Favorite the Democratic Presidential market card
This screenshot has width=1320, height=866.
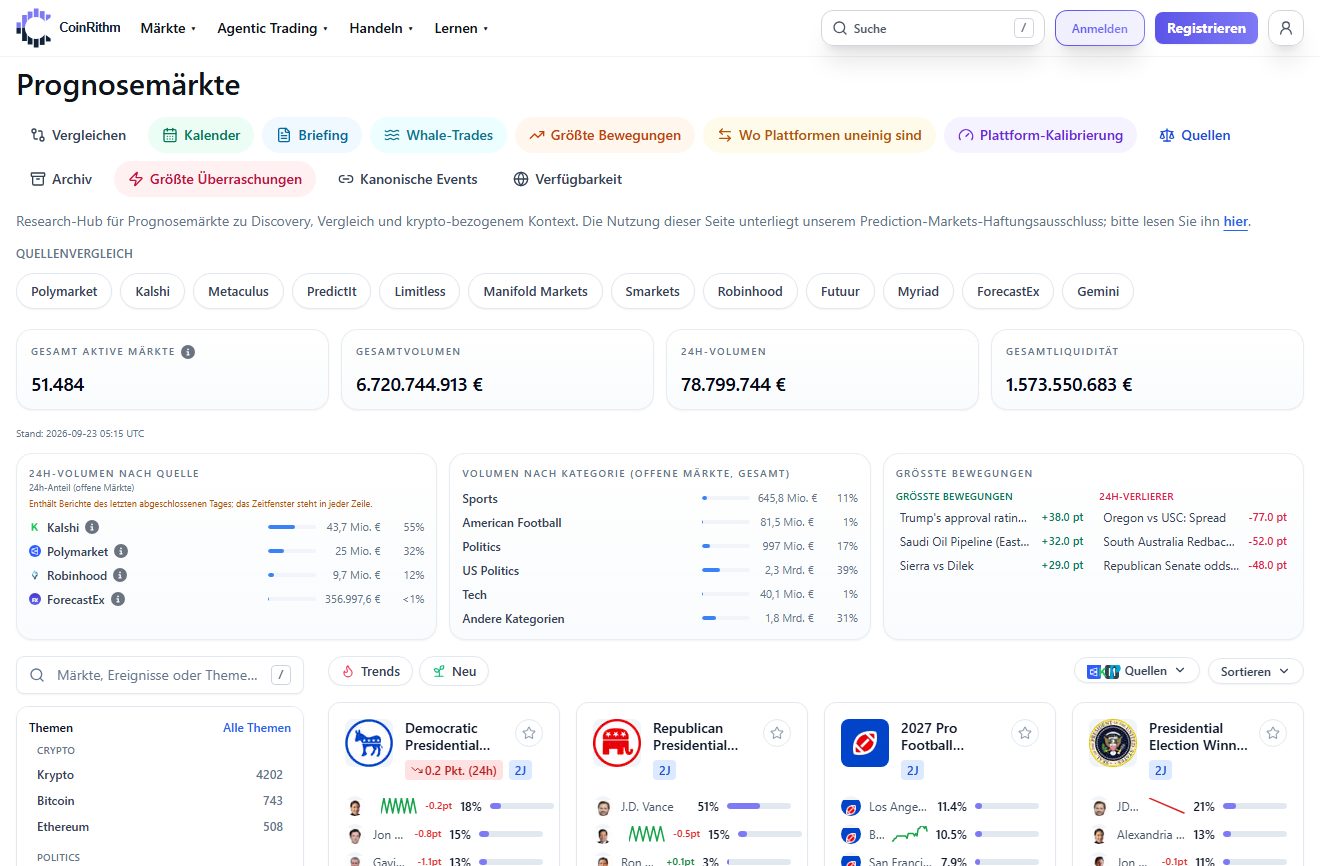click(x=529, y=733)
